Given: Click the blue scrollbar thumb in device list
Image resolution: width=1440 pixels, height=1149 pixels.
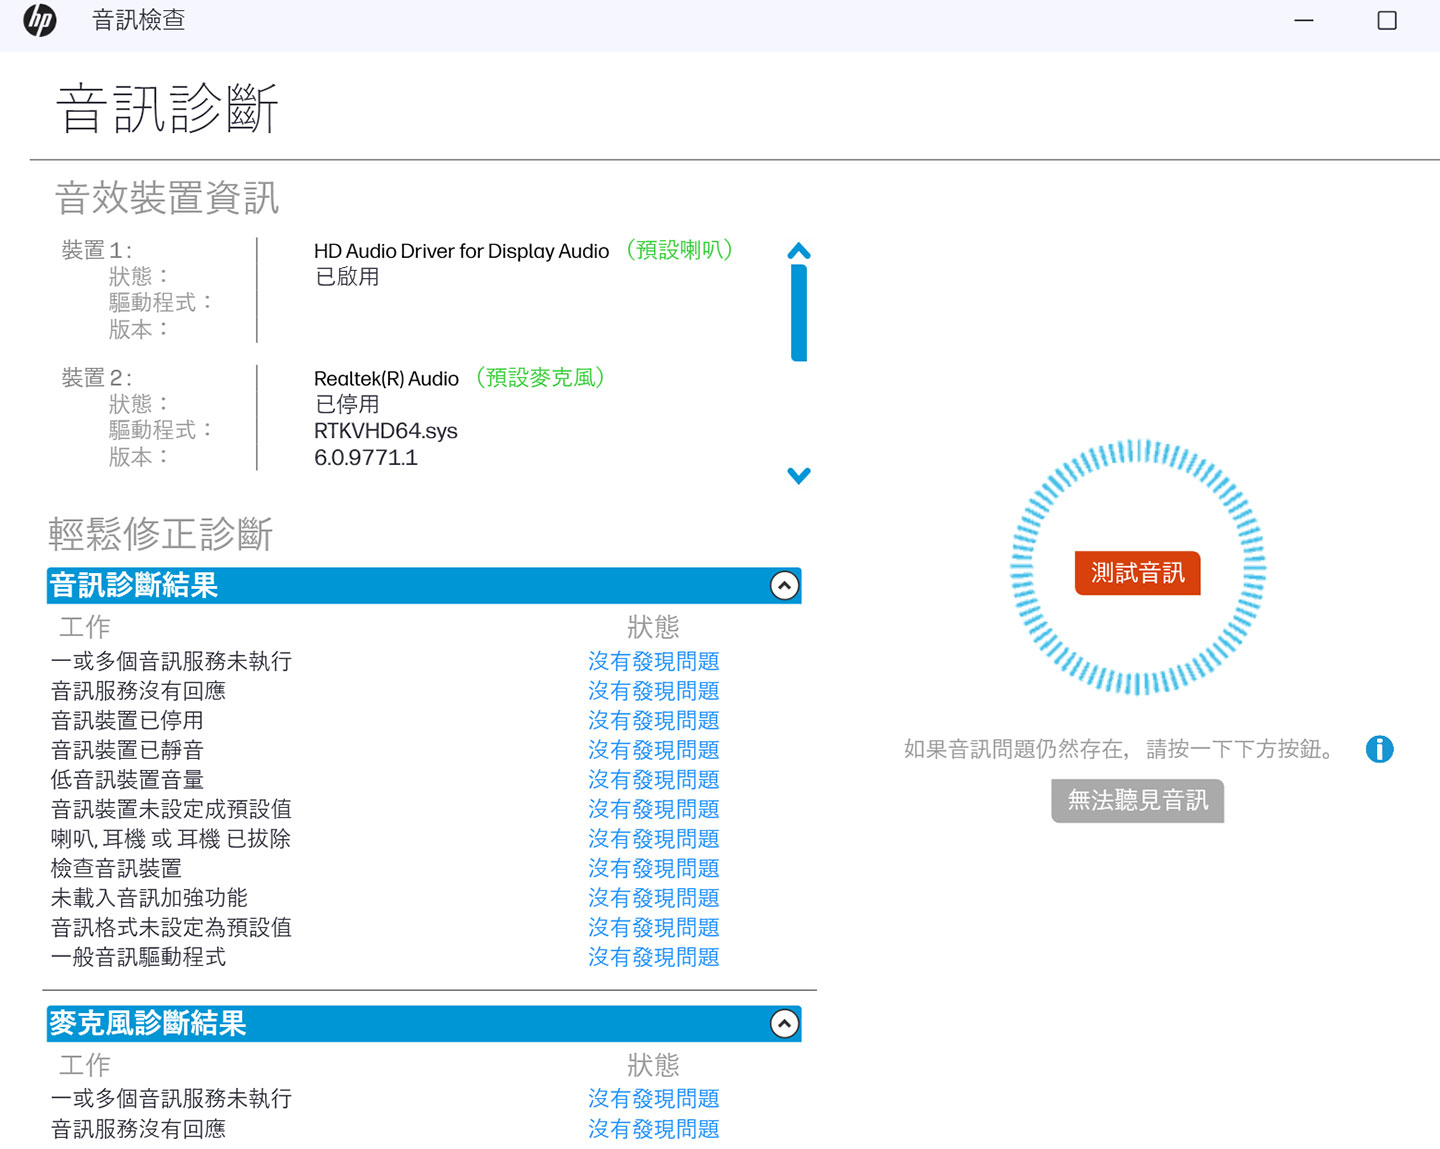Looking at the screenshot, I should click(x=798, y=310).
